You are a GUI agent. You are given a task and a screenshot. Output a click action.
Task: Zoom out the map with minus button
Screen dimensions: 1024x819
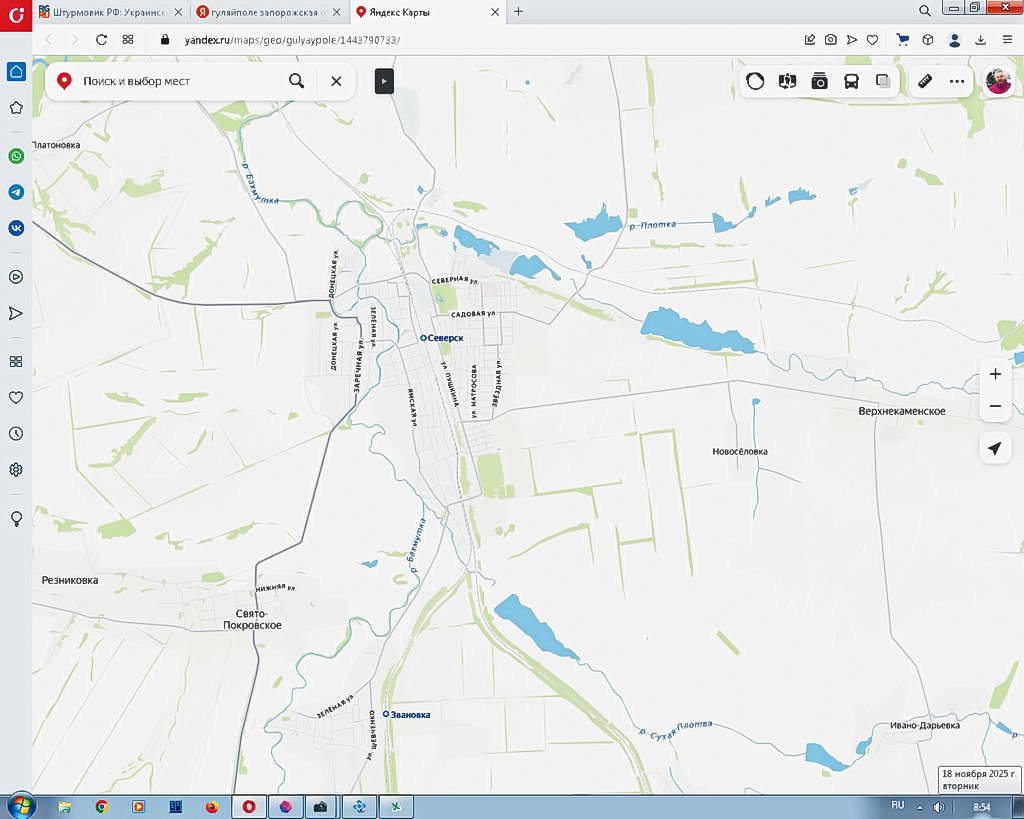(x=995, y=406)
